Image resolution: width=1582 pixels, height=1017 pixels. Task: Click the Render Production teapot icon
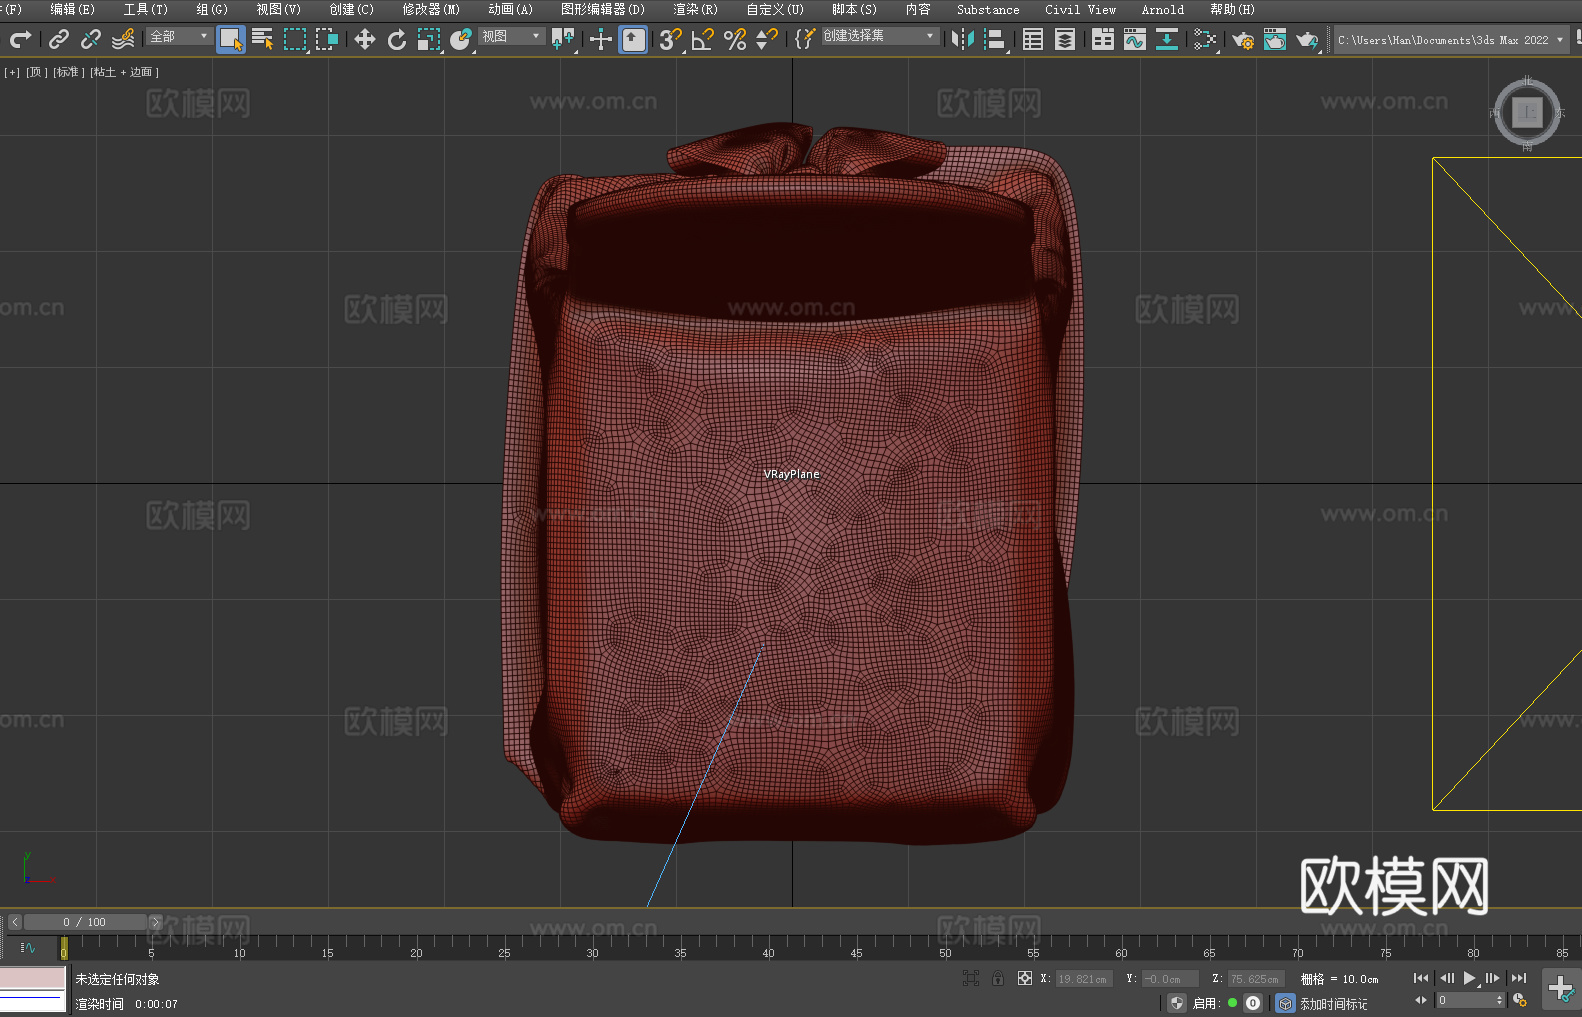(1307, 39)
